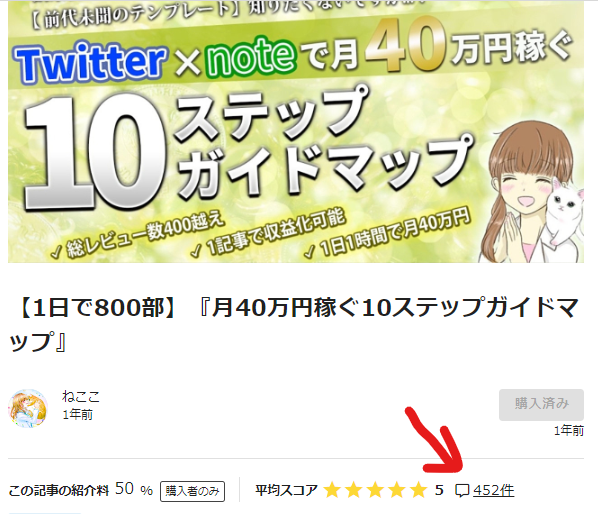Click the first yellow rating star

tap(332, 490)
